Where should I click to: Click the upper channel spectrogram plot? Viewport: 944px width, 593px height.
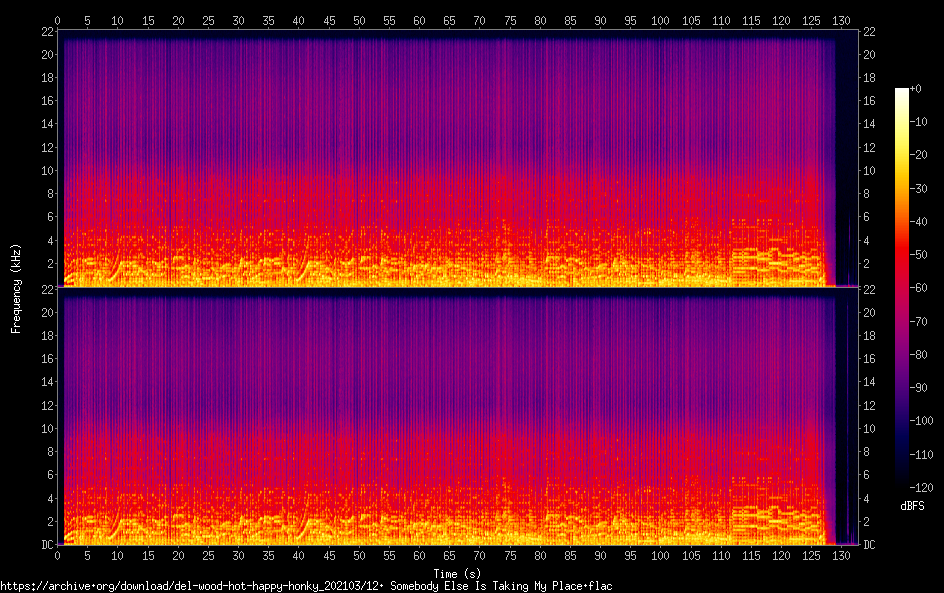458,159
